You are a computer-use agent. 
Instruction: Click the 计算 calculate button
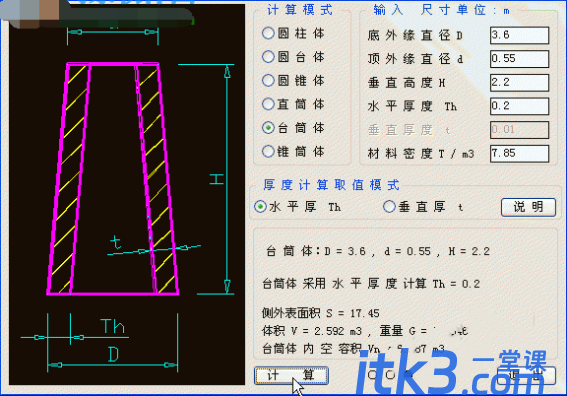pos(291,375)
